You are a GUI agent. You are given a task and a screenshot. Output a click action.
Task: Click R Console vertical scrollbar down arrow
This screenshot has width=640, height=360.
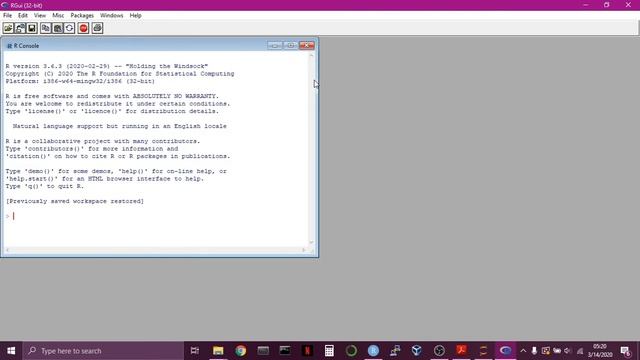coord(311,242)
